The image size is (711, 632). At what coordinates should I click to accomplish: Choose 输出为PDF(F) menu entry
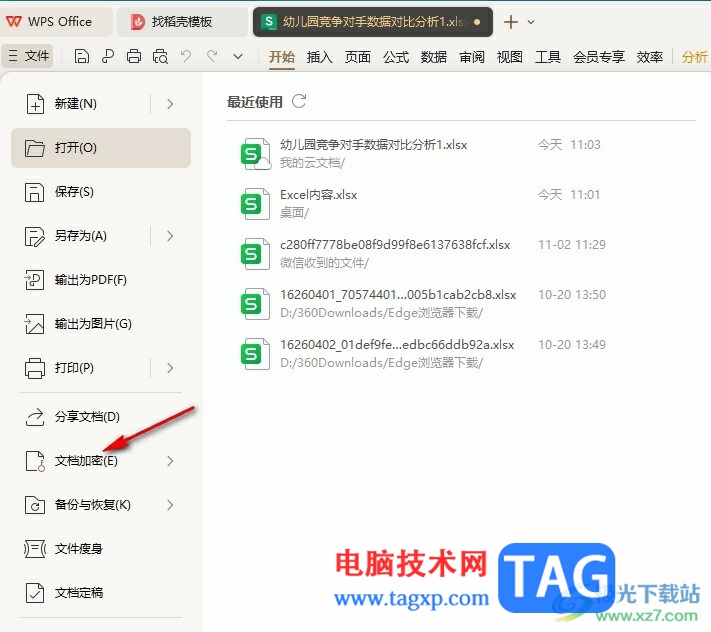point(101,280)
